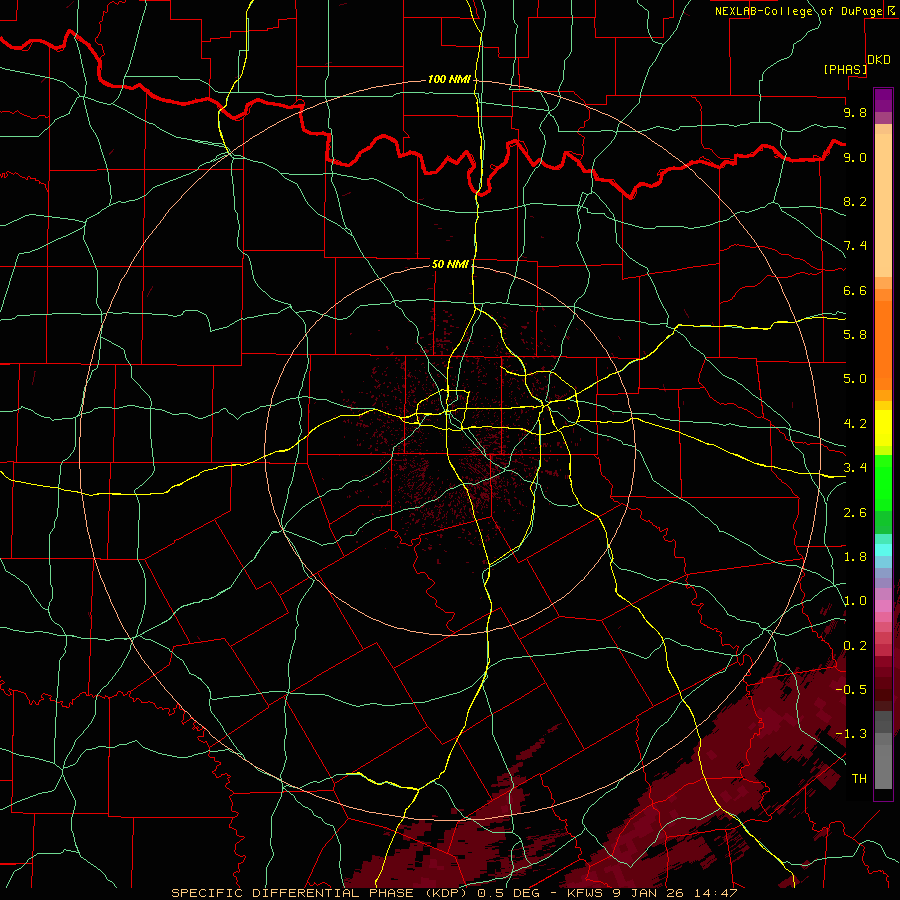The height and width of the screenshot is (900, 900).
Task: Click the NEXLAB-College of DuPage label
Action: [x=798, y=11]
